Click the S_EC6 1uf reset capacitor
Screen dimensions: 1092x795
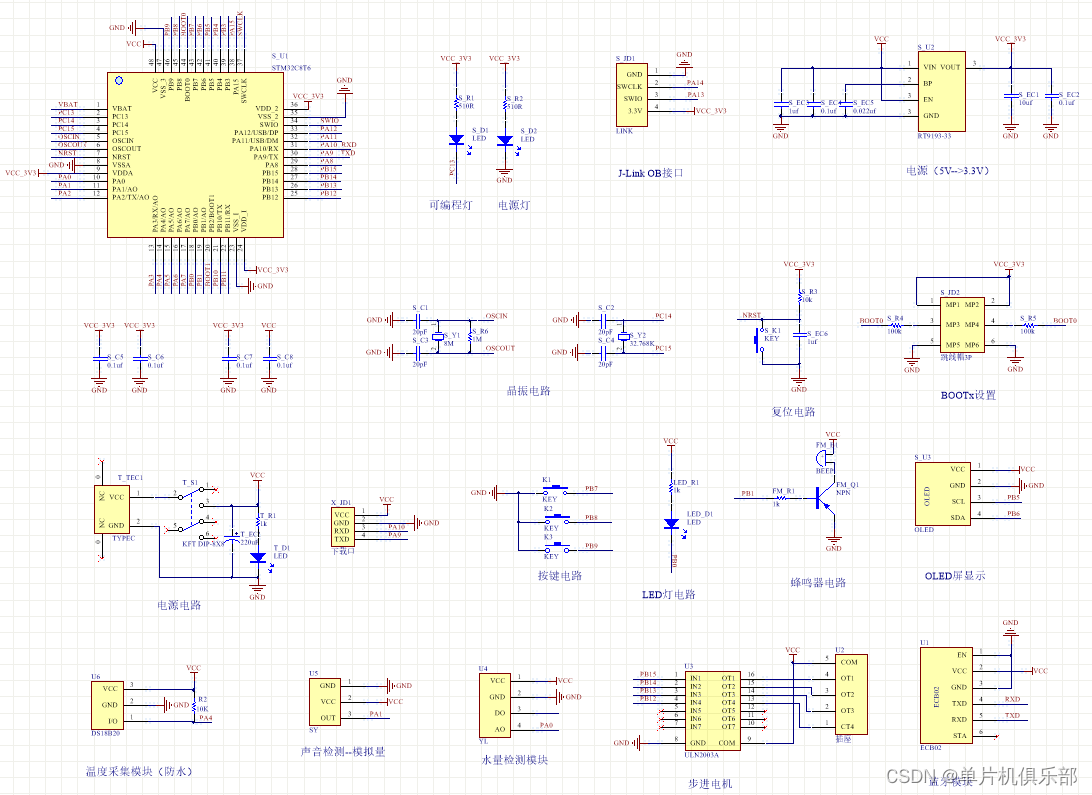800,336
